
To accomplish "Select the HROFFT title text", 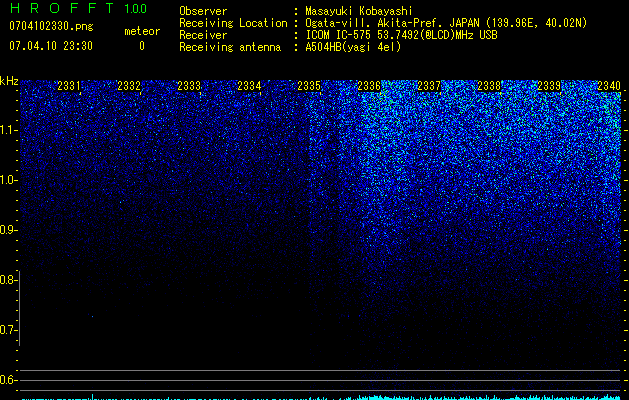I will 62,8.
